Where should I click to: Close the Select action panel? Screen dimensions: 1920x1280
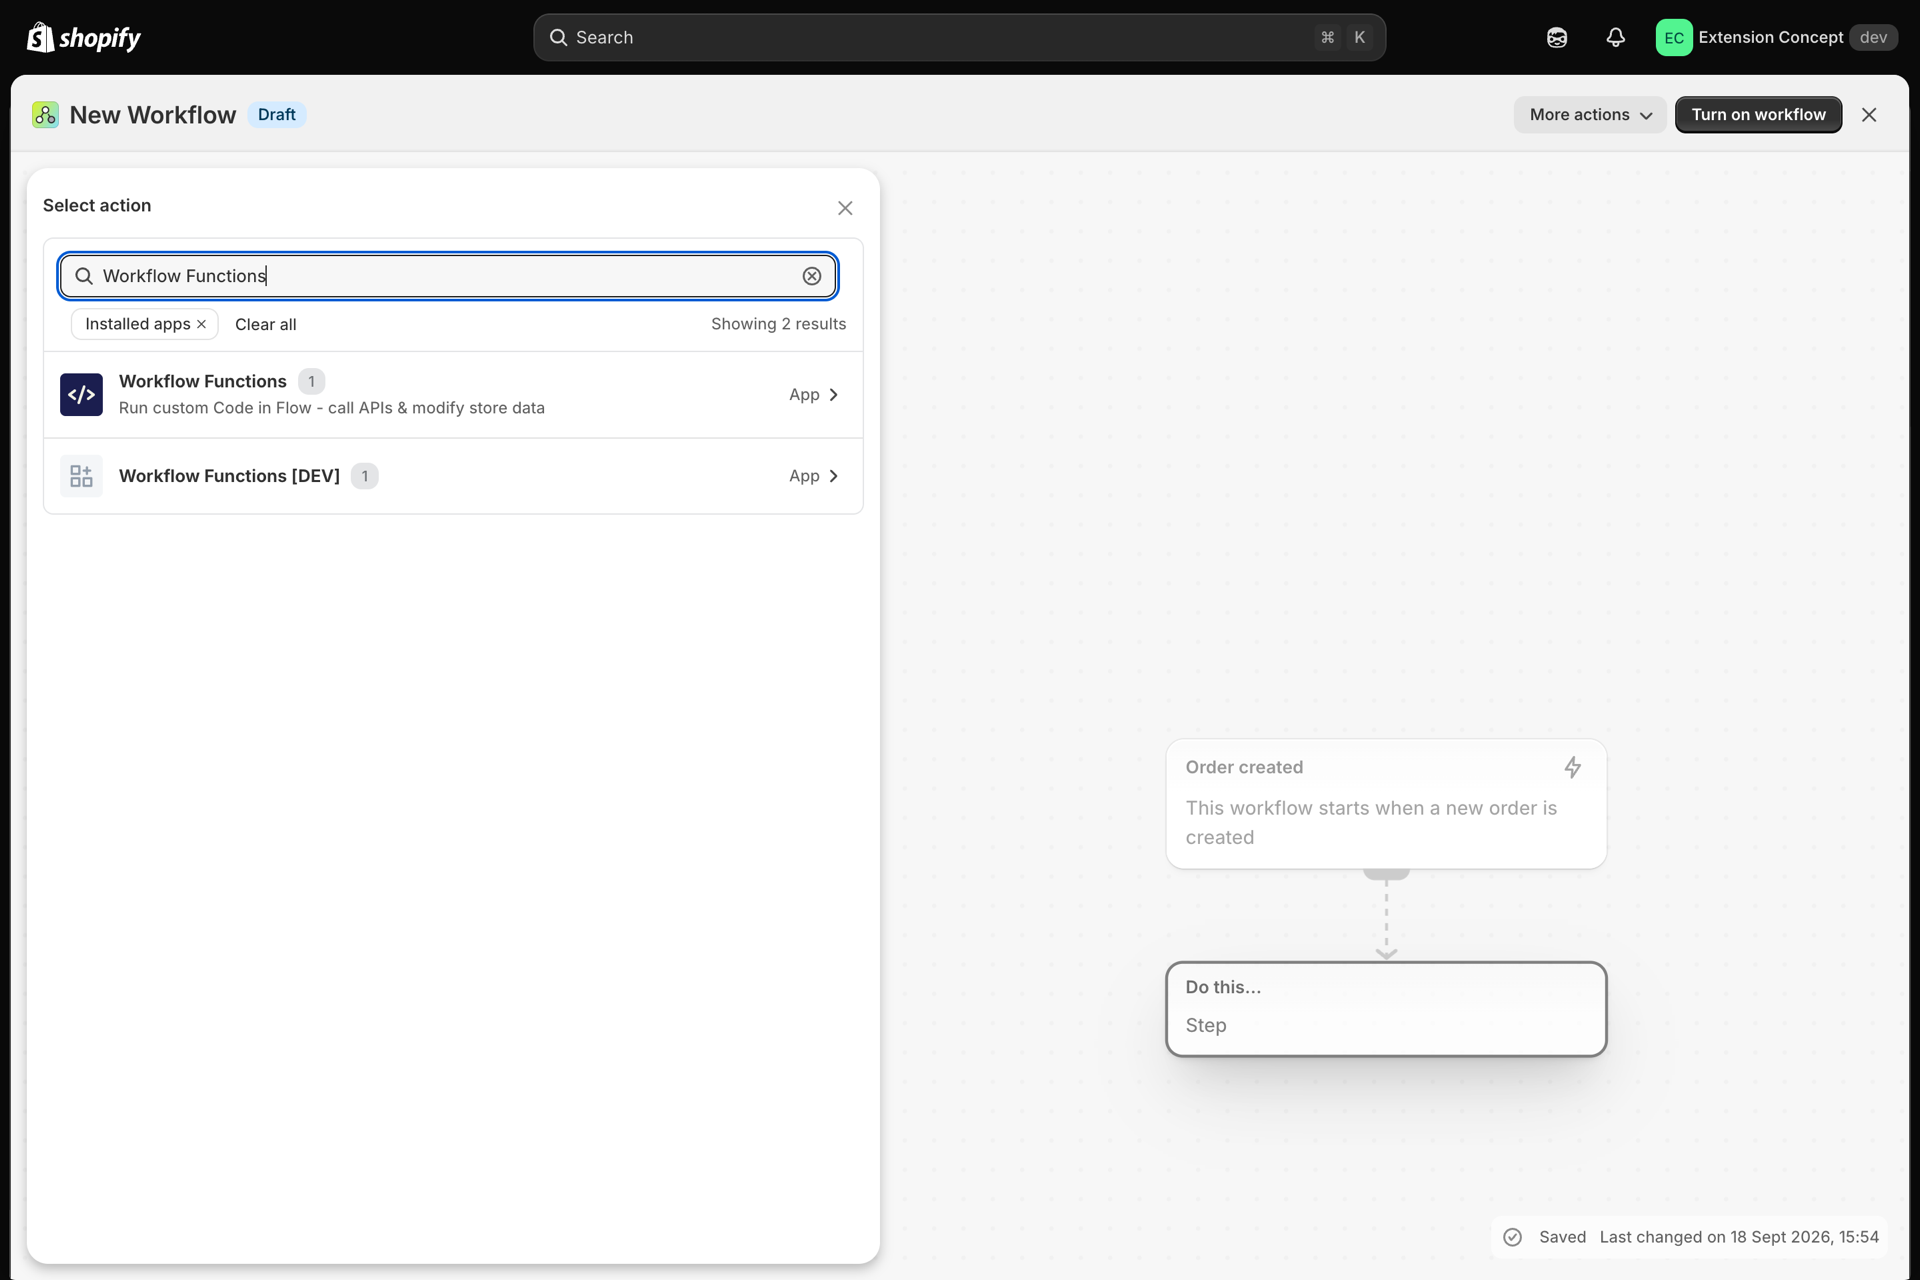pyautogui.click(x=845, y=208)
